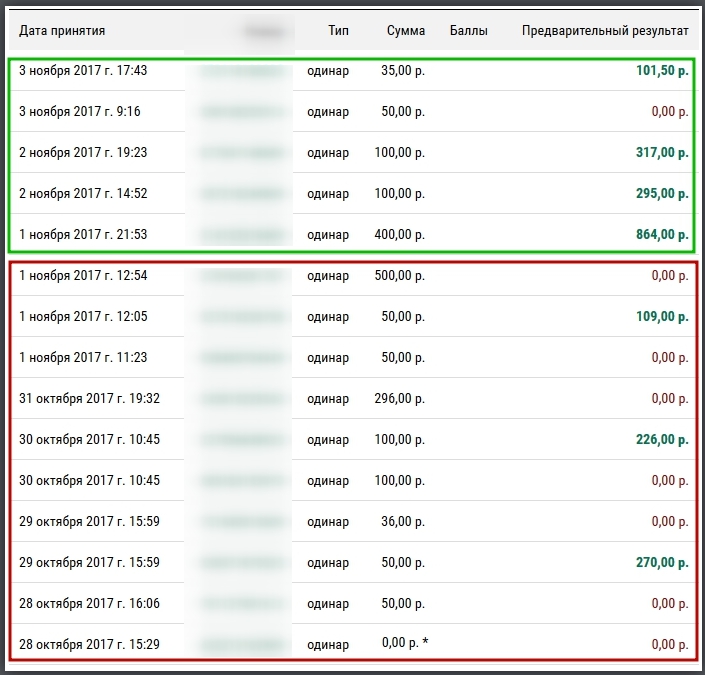The height and width of the screenshot is (675, 705).
Task: Click "одинар" type in the 28 октября 15:29 row
Action: (328, 644)
